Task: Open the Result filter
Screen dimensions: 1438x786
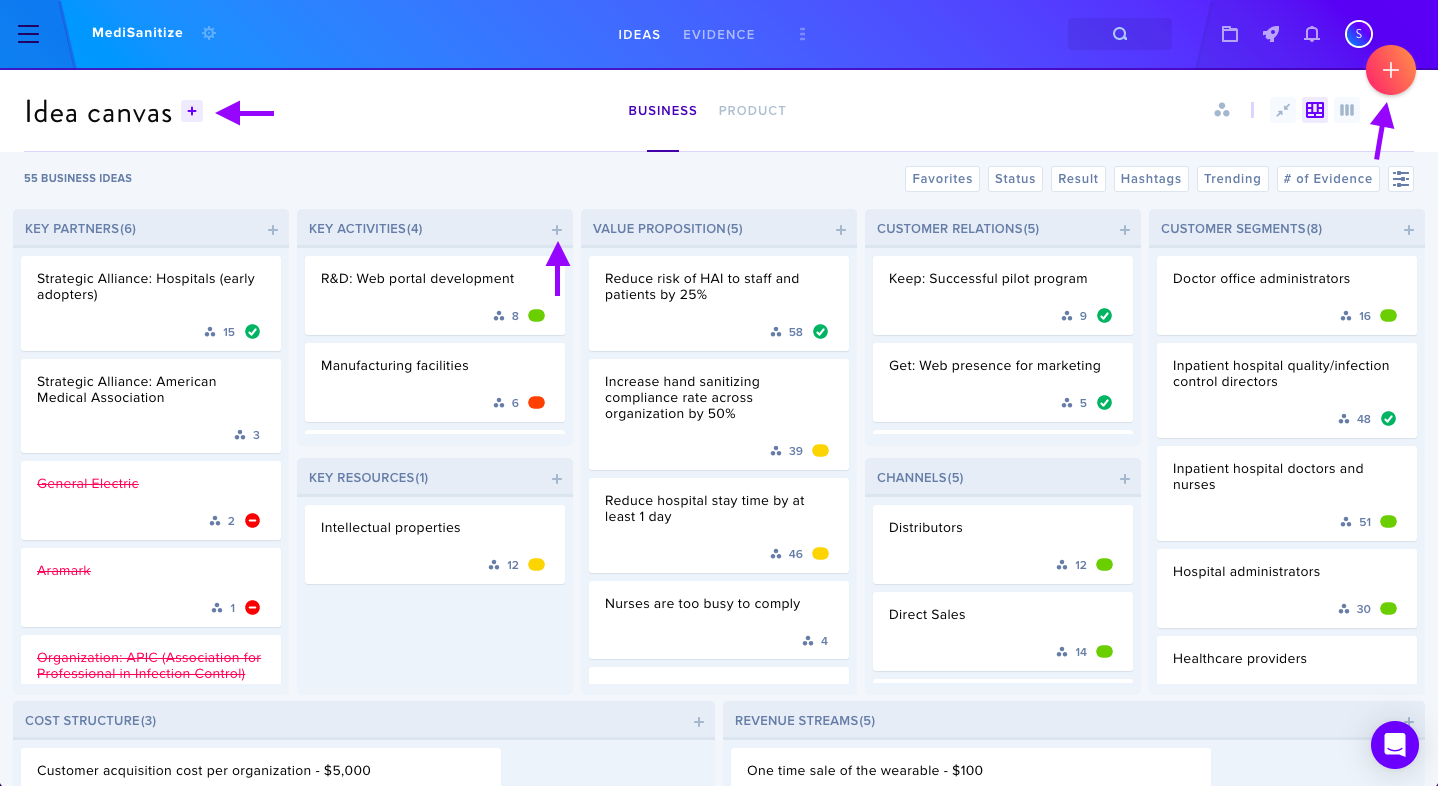Action: (1078, 179)
